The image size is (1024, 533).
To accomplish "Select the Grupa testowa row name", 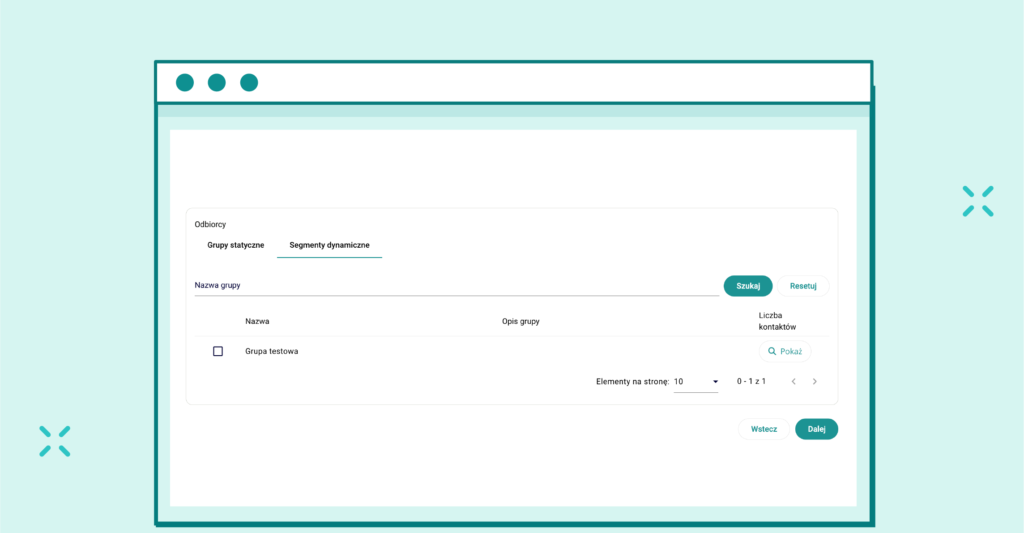I will click(x=272, y=351).
